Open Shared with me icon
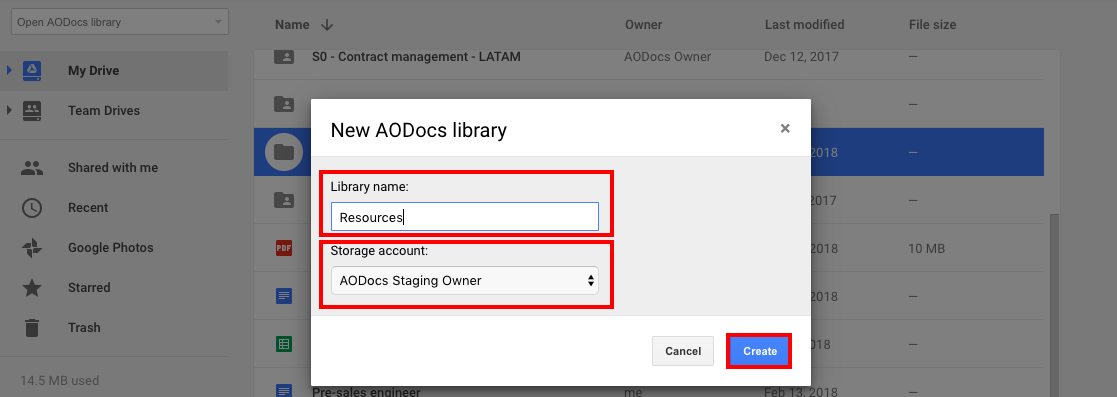The image size is (1117, 397). click(31, 168)
